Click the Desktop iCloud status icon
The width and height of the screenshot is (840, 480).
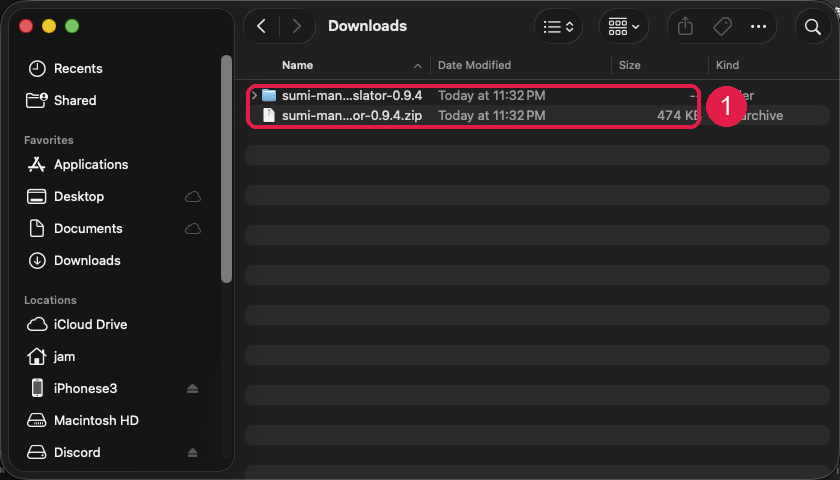point(193,197)
